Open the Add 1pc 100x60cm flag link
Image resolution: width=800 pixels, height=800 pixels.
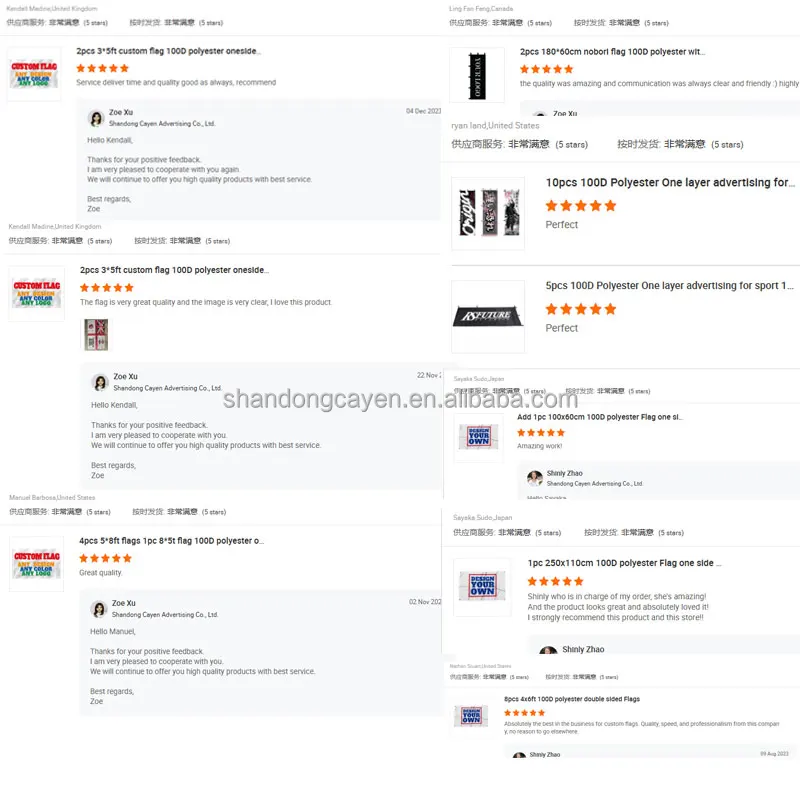[599, 417]
